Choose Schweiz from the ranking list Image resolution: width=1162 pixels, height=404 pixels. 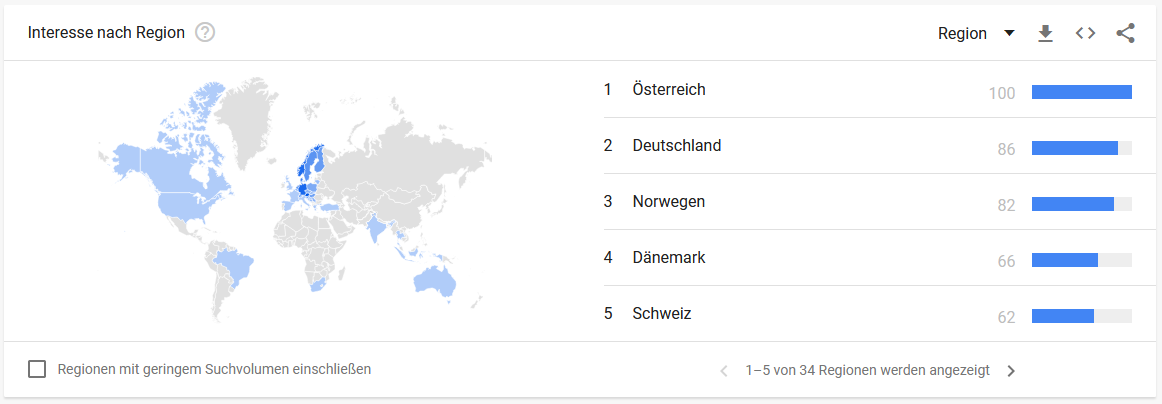click(661, 314)
